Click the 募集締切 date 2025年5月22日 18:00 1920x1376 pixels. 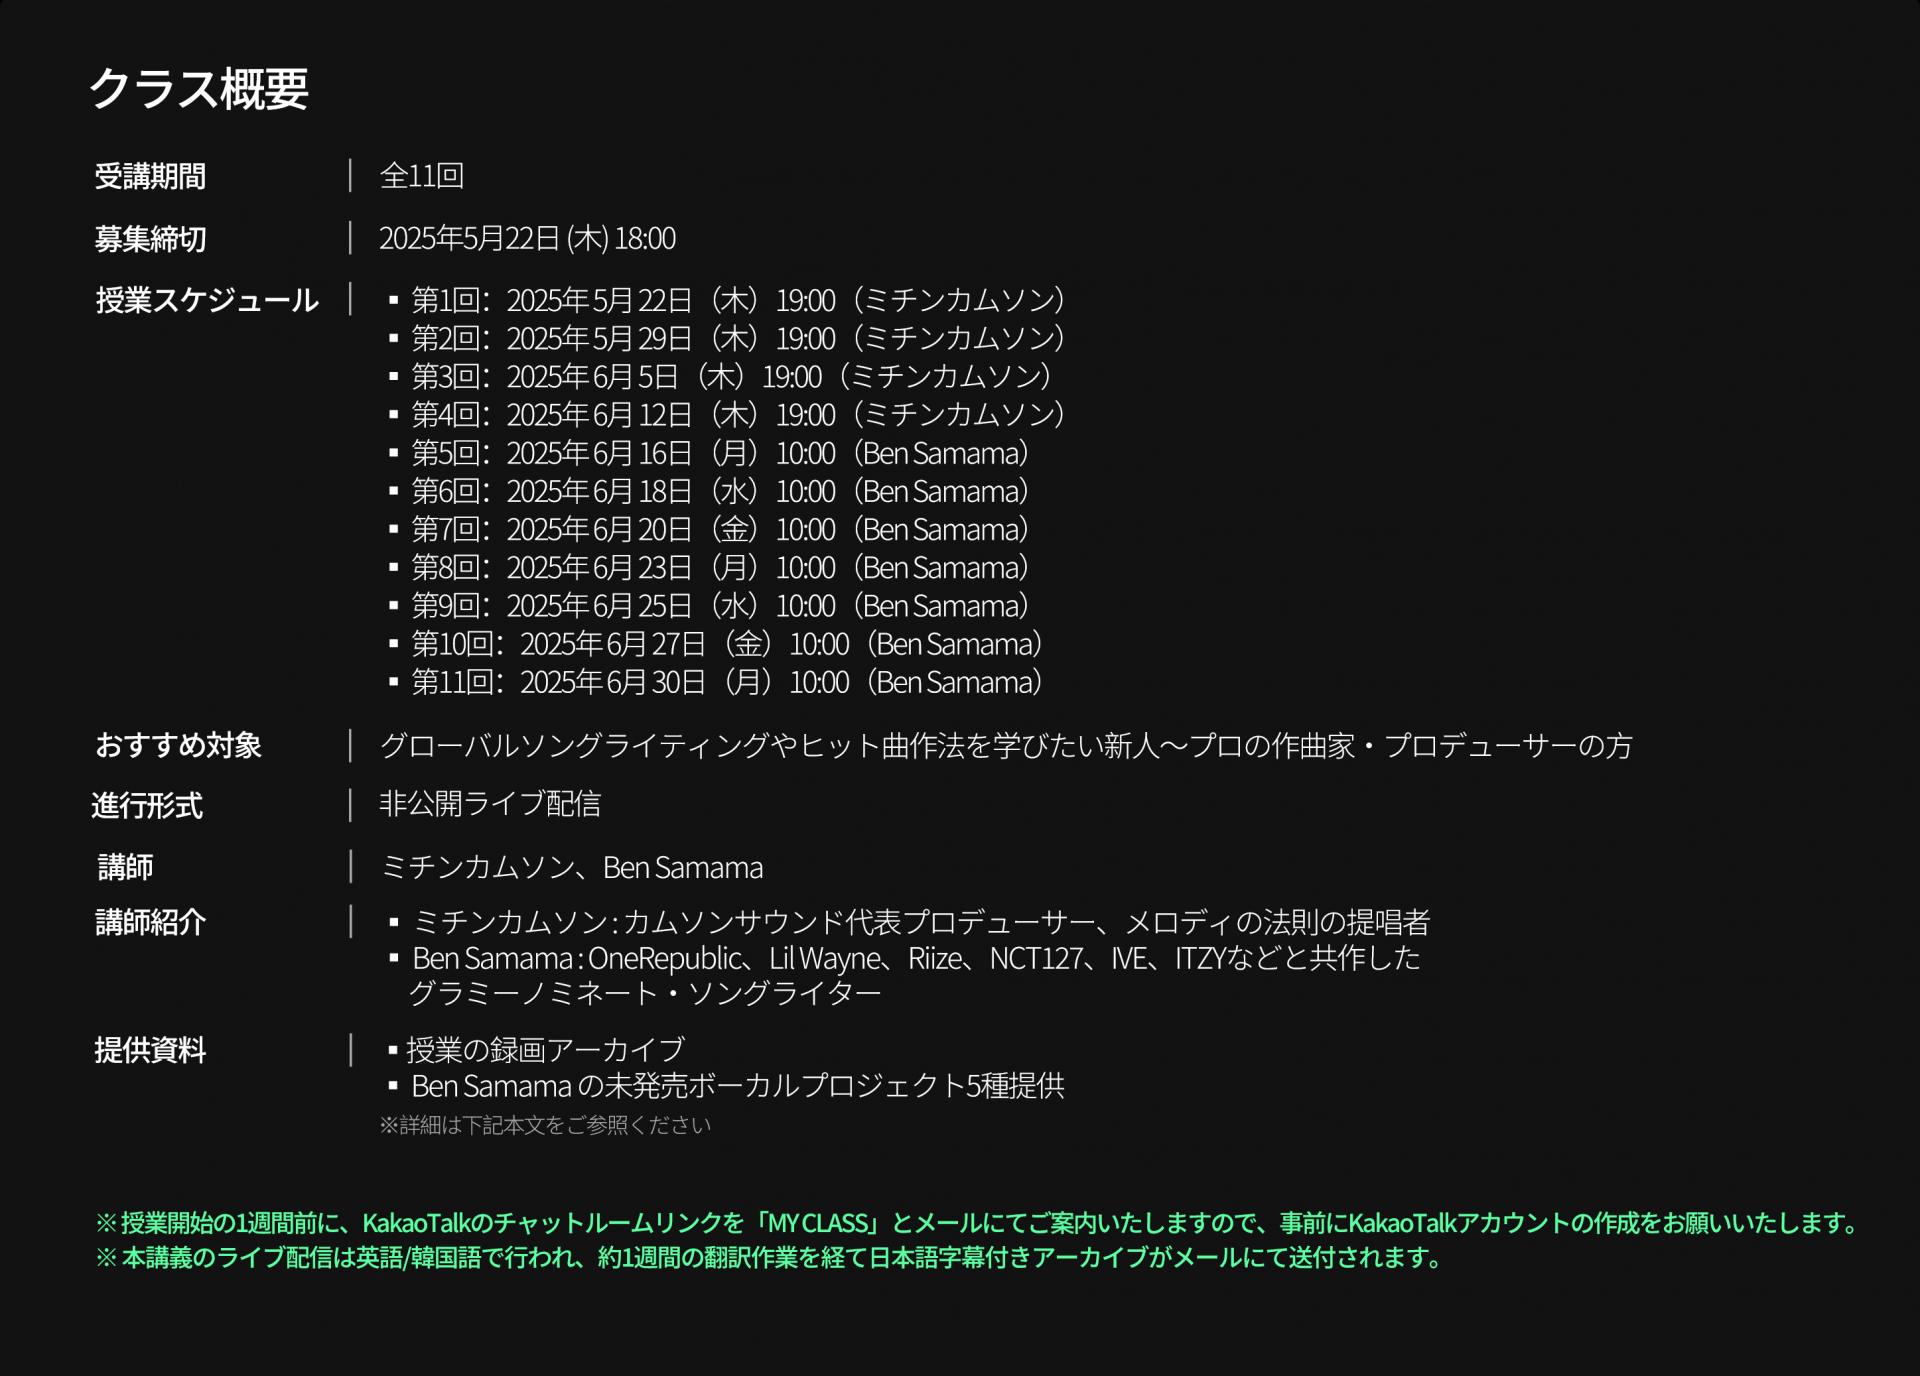pyautogui.click(x=527, y=239)
